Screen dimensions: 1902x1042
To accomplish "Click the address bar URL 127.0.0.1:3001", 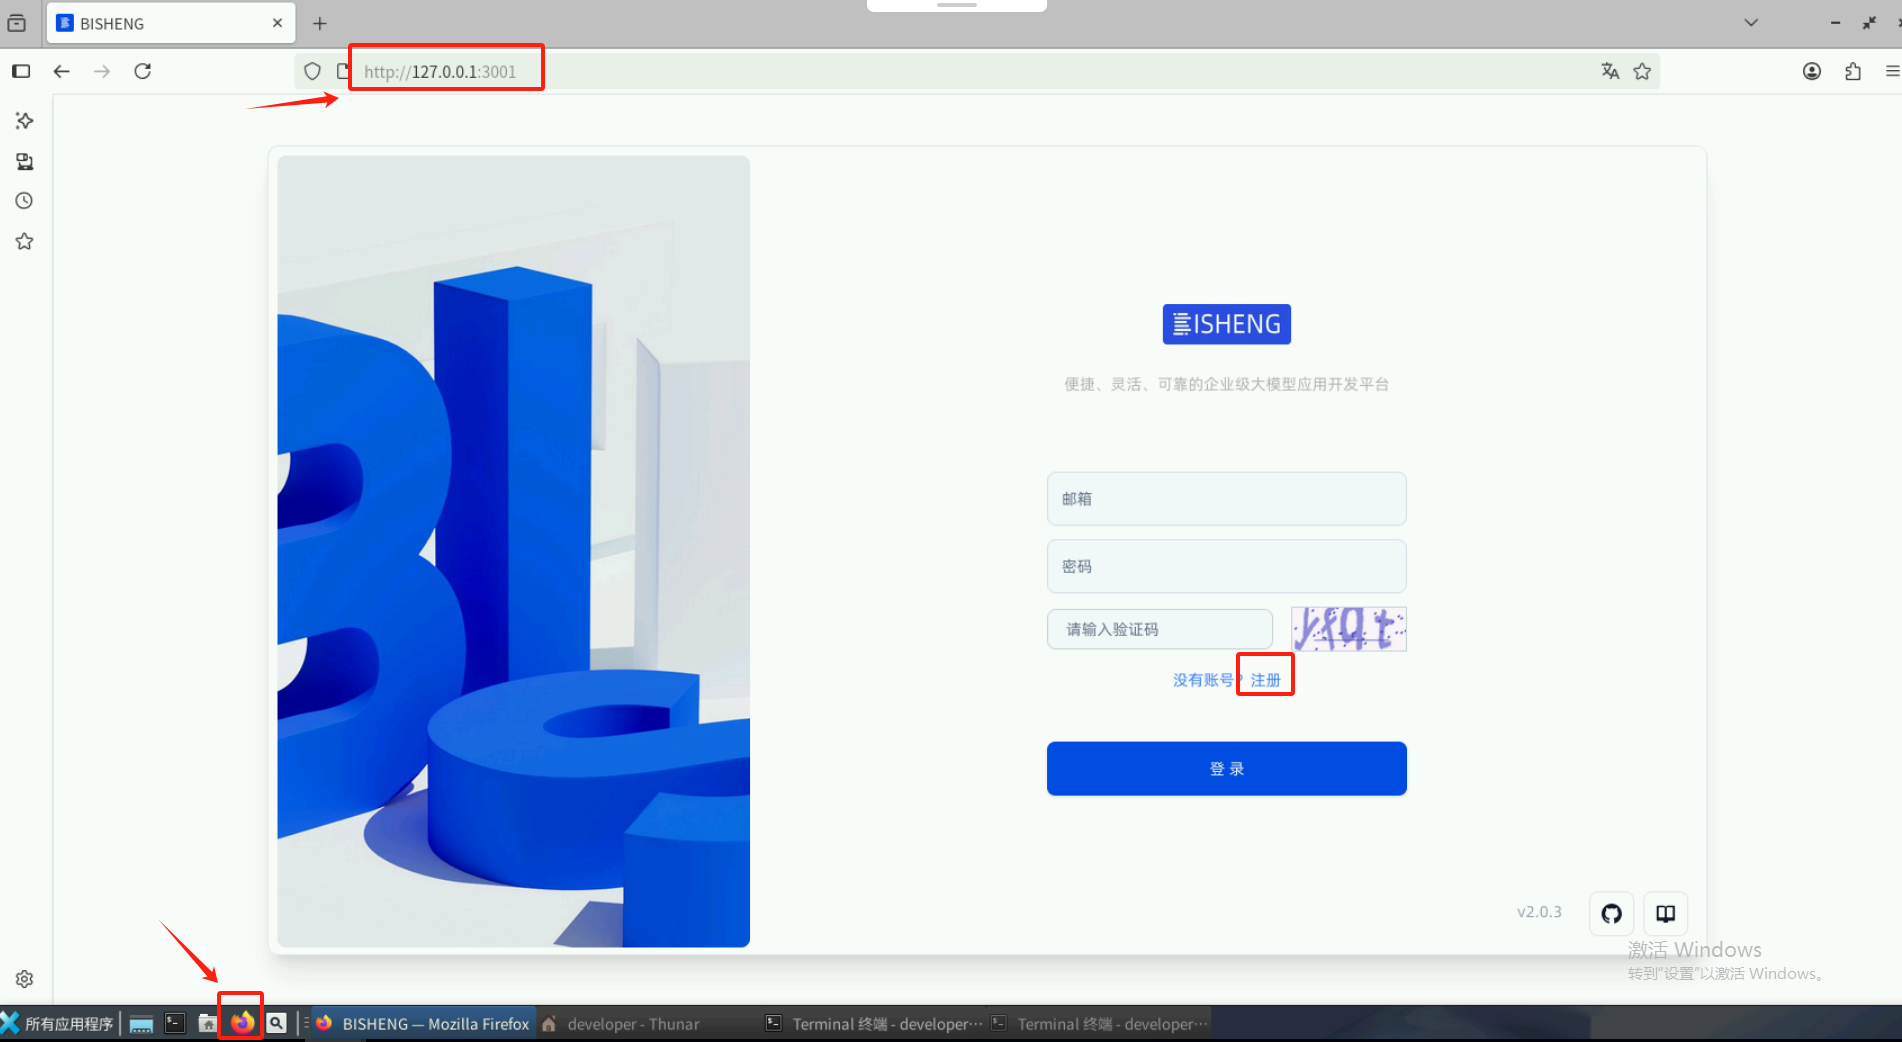I will pyautogui.click(x=440, y=71).
